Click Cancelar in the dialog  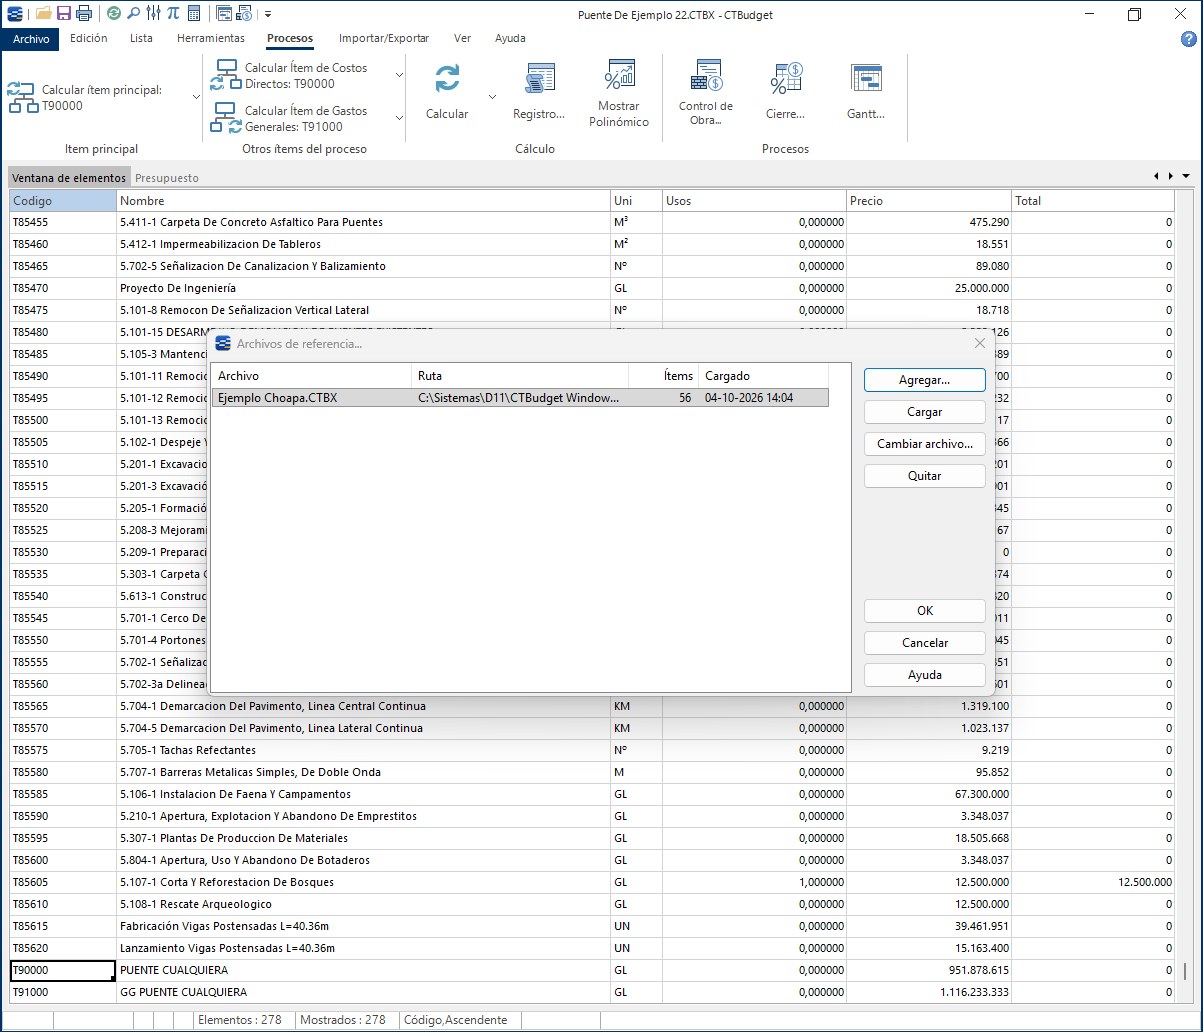925,643
